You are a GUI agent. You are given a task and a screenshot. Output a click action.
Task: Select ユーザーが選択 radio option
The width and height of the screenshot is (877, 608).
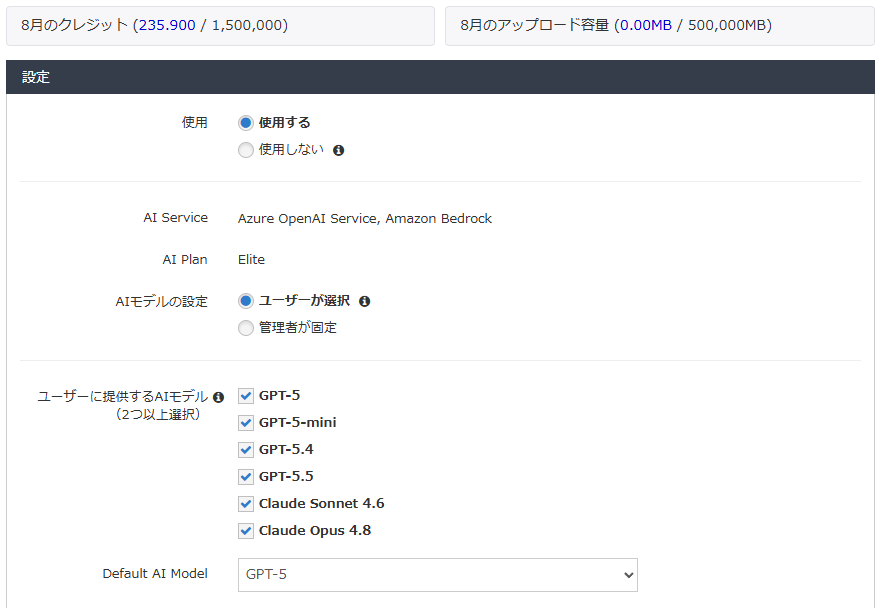[x=246, y=301]
